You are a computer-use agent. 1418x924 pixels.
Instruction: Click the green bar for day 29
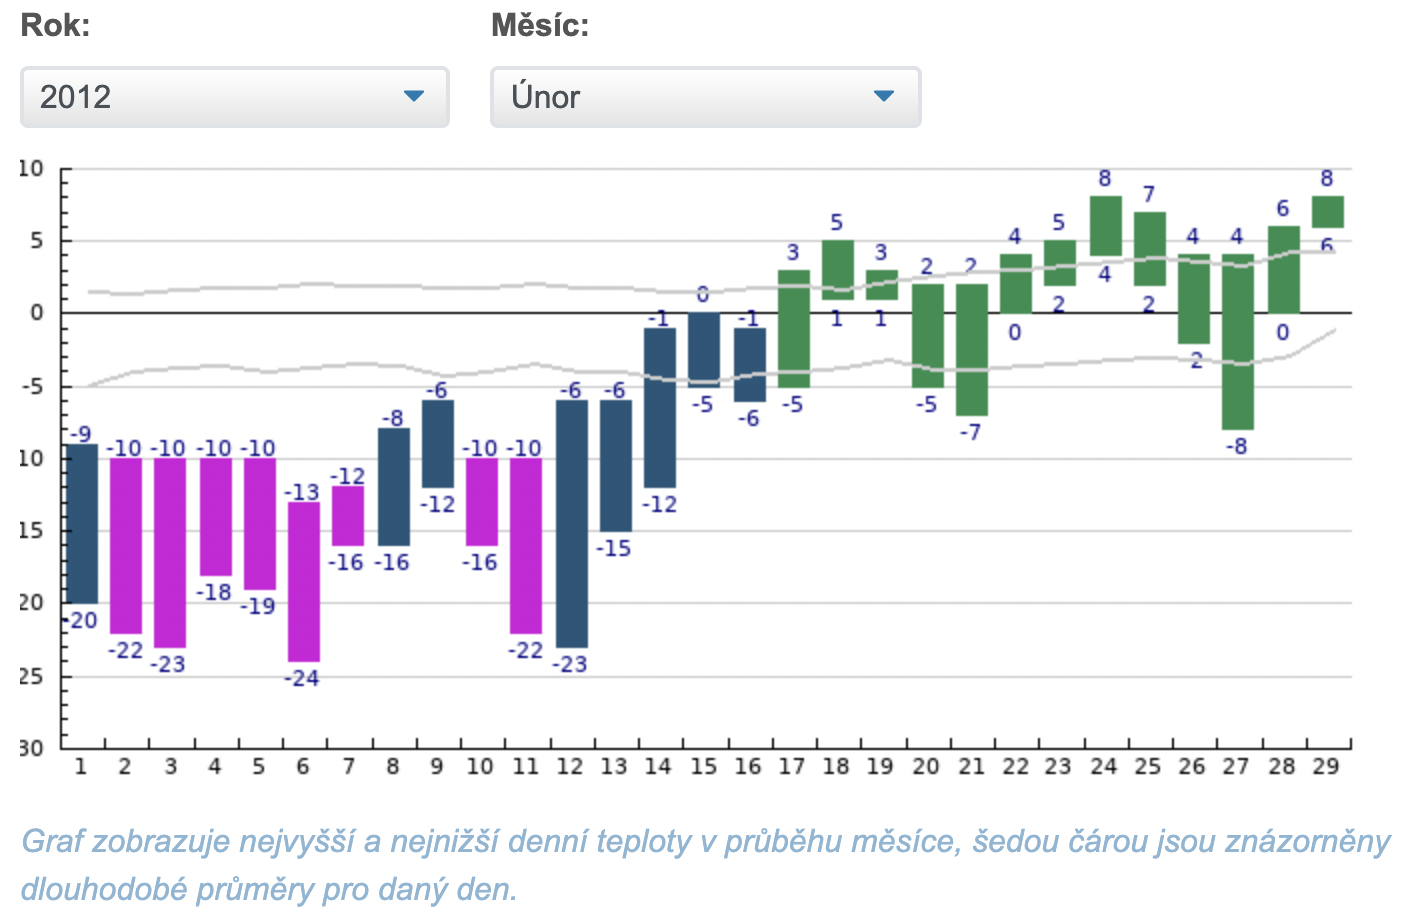coord(1328,212)
